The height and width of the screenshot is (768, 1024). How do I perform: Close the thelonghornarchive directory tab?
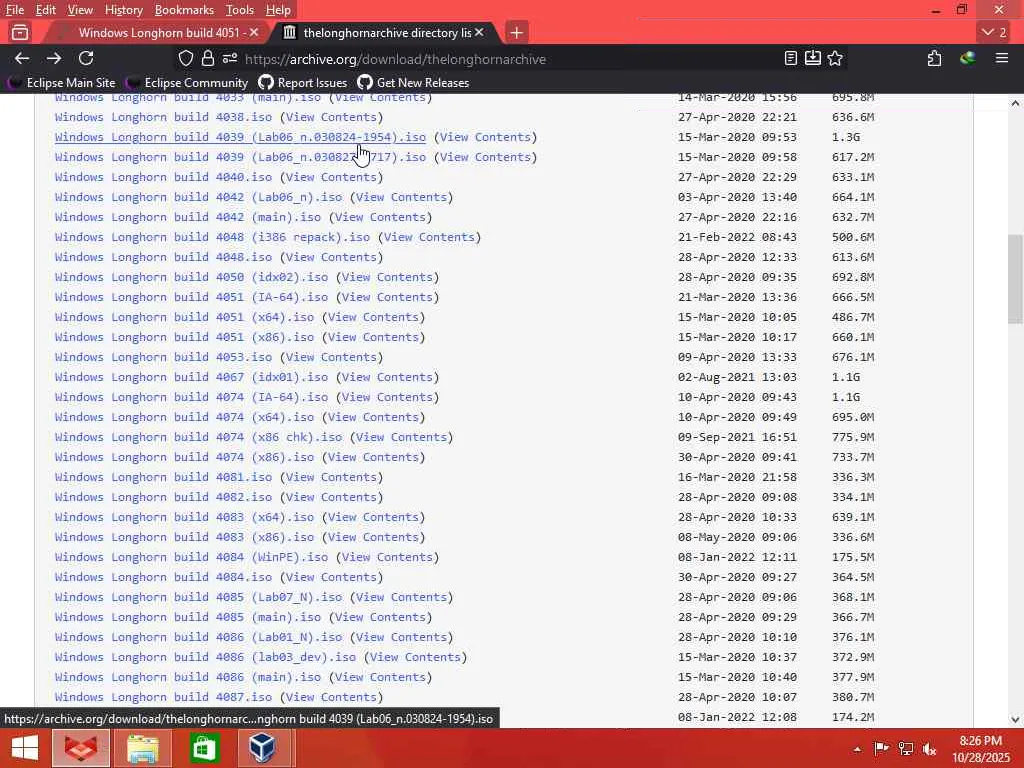pos(479,32)
